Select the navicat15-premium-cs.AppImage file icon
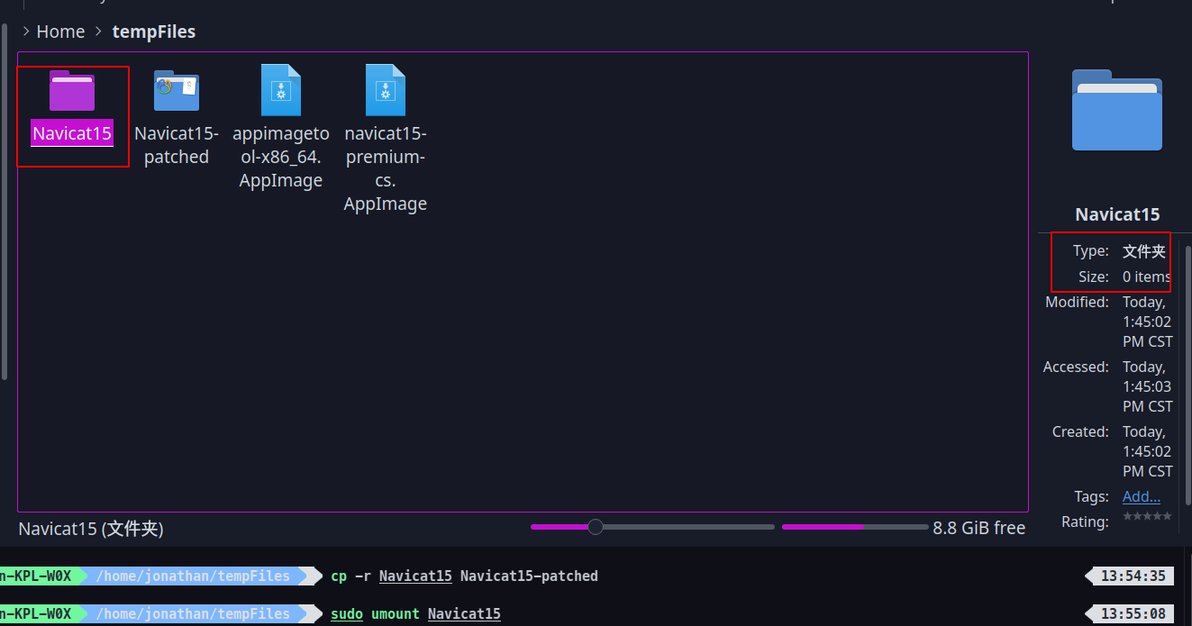This screenshot has width=1192, height=626. [385, 90]
